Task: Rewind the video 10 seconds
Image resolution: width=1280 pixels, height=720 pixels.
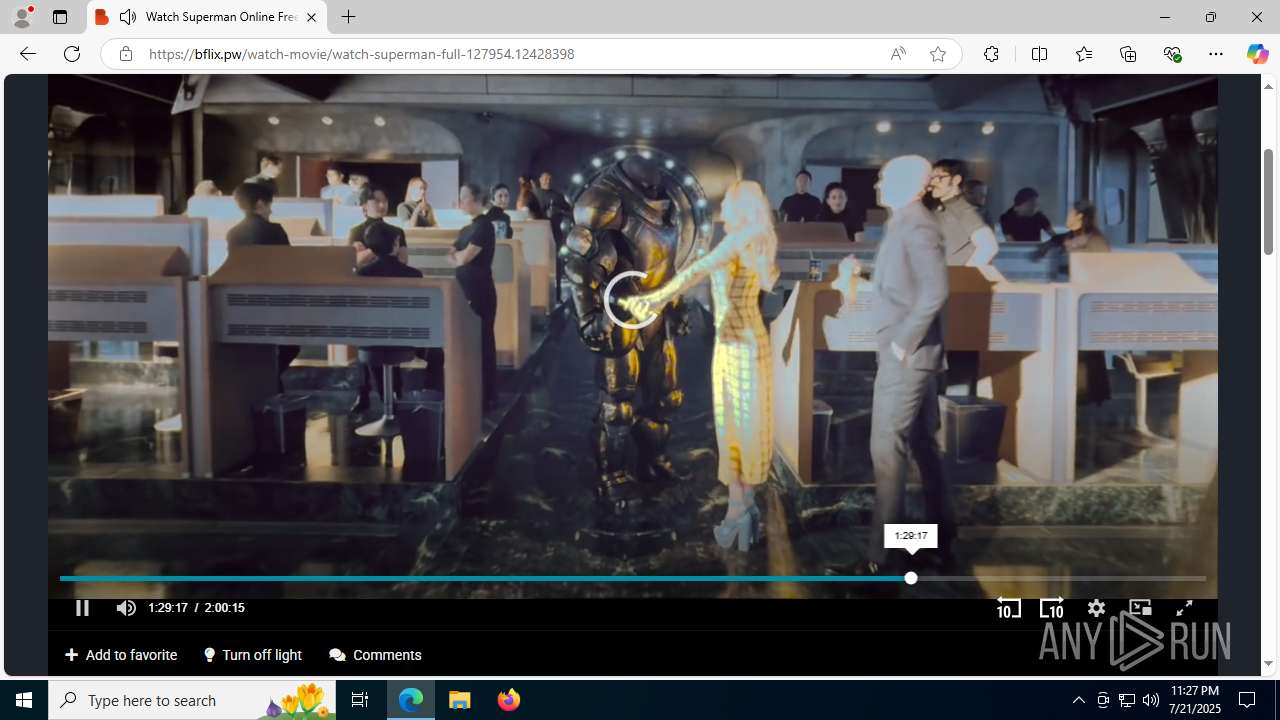Action: 1009,608
